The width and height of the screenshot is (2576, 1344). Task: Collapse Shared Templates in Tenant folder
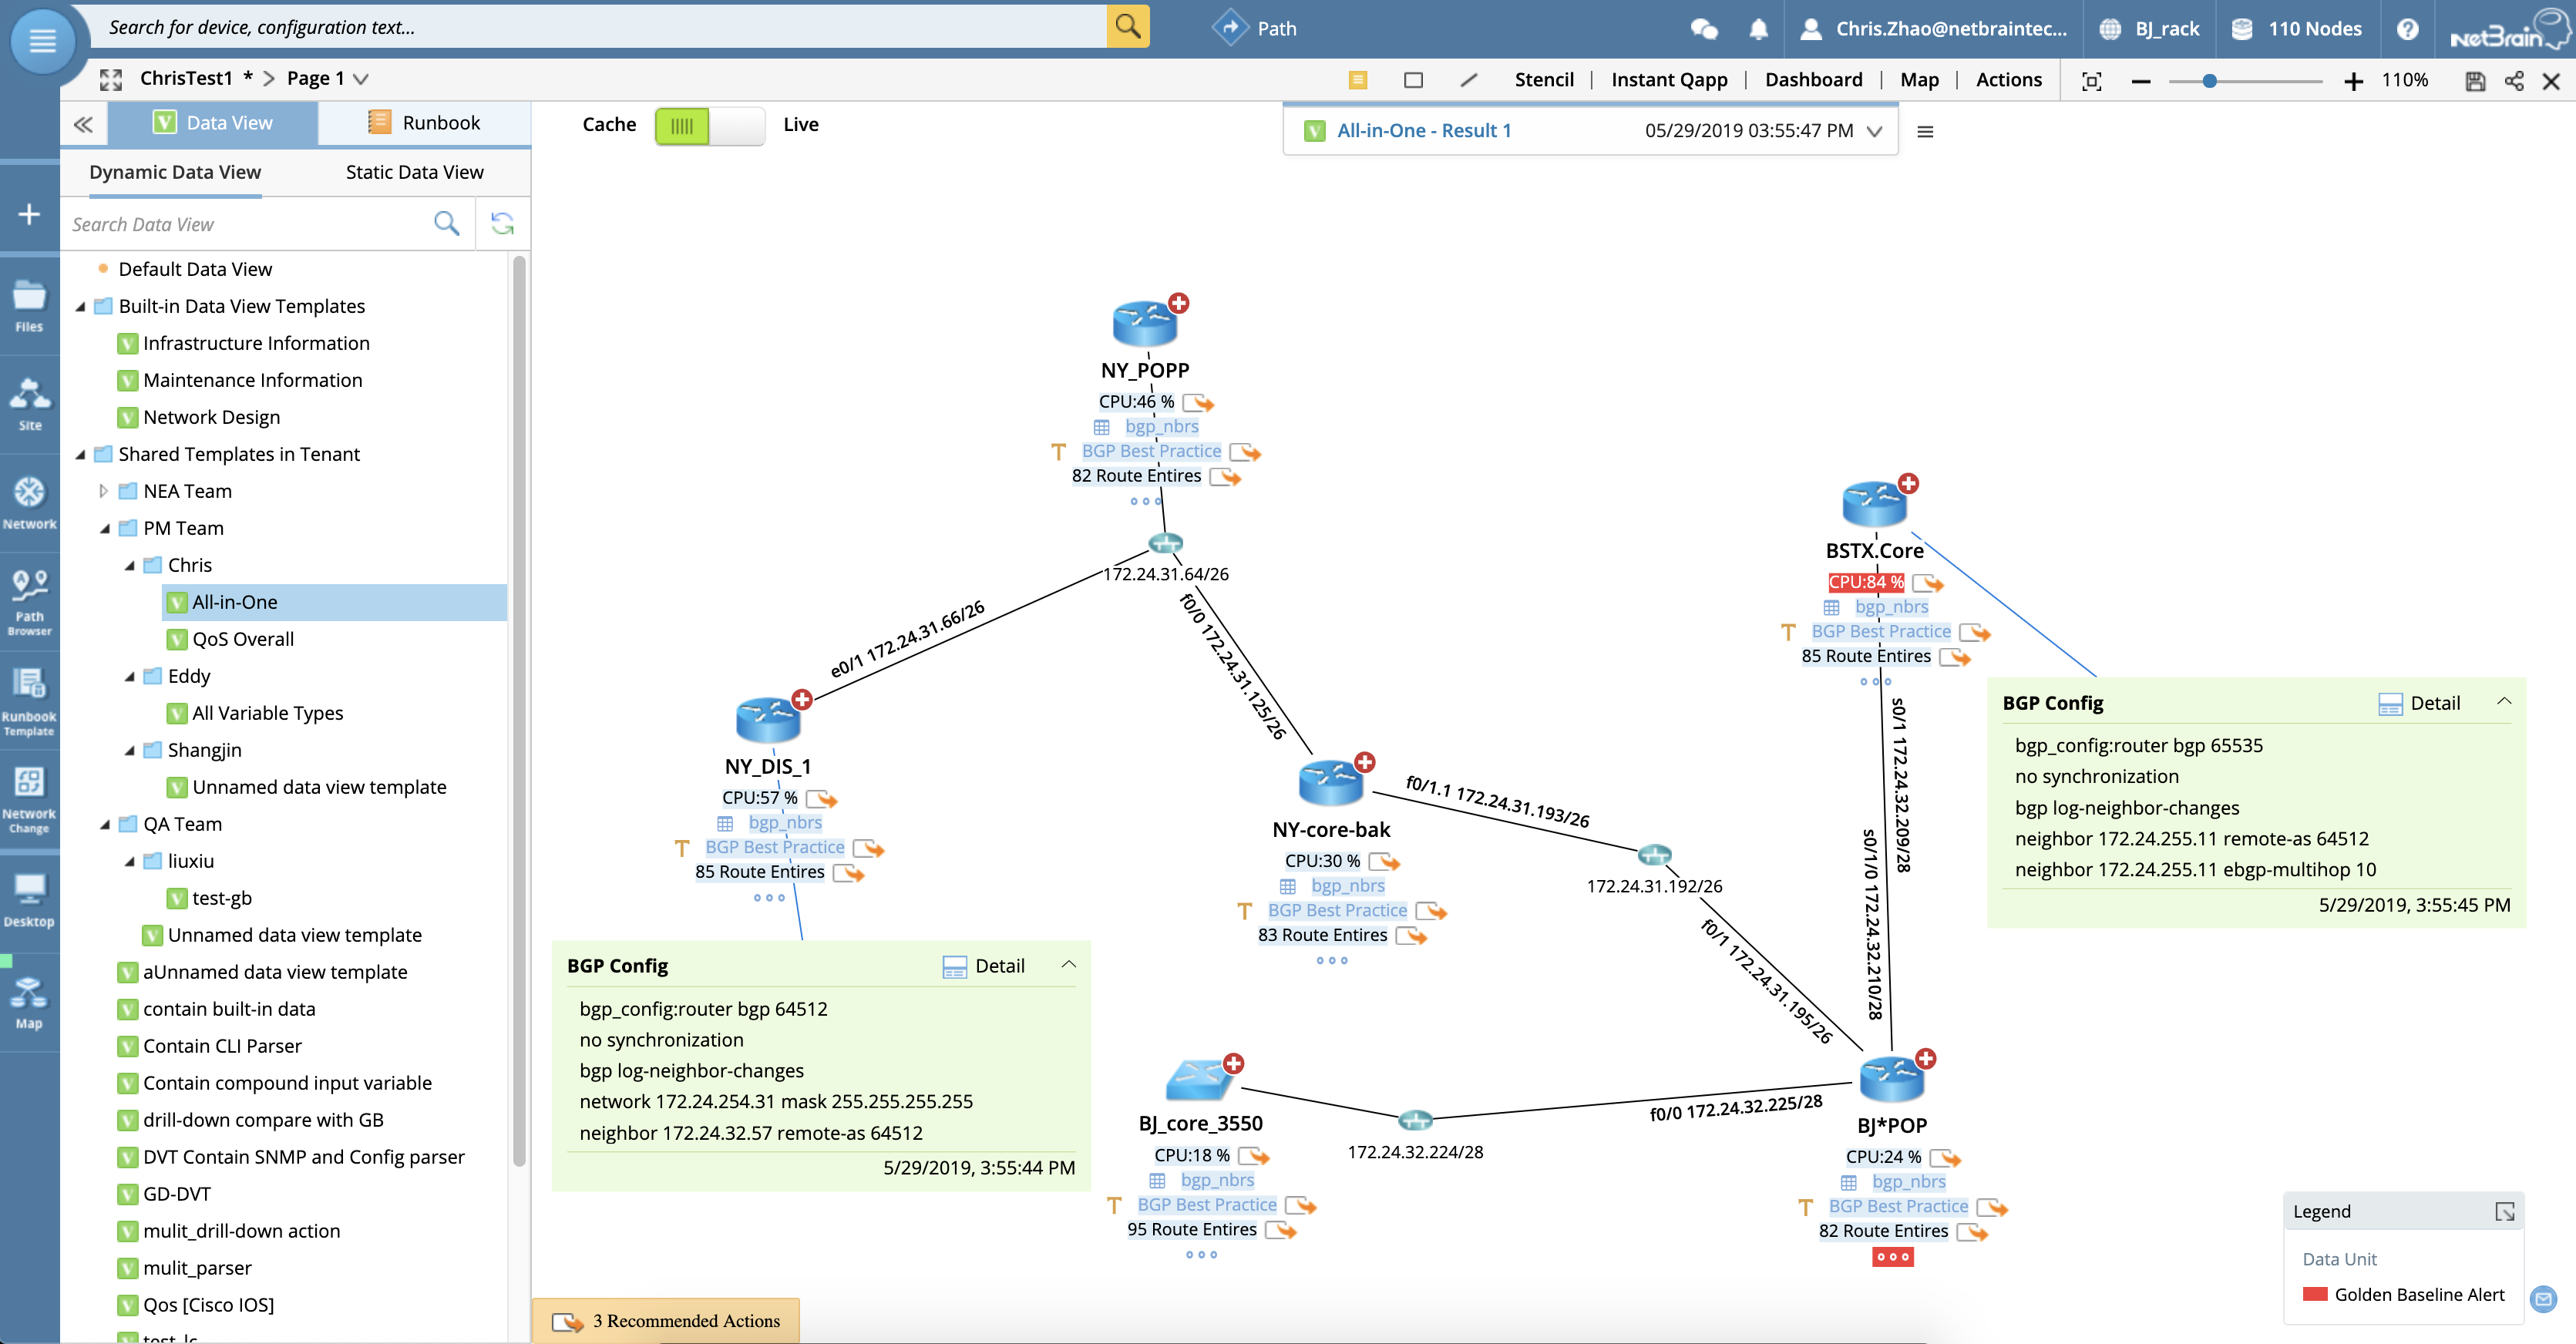81,454
